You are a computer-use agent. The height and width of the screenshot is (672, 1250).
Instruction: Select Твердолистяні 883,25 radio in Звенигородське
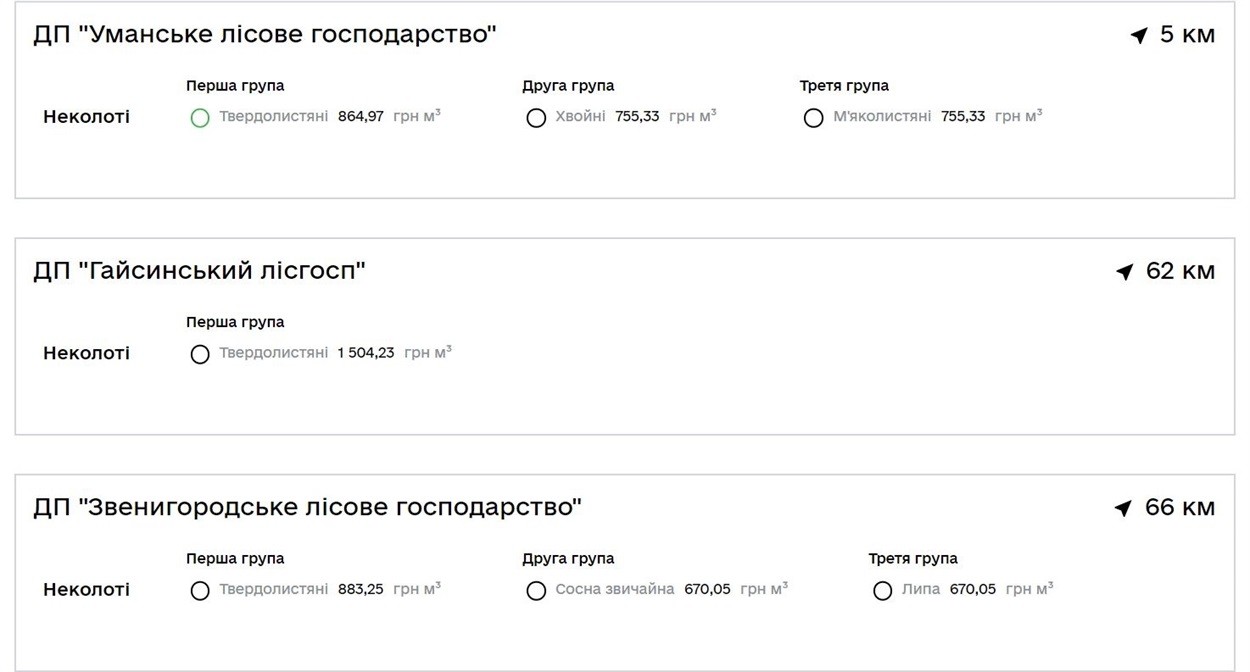click(x=200, y=591)
